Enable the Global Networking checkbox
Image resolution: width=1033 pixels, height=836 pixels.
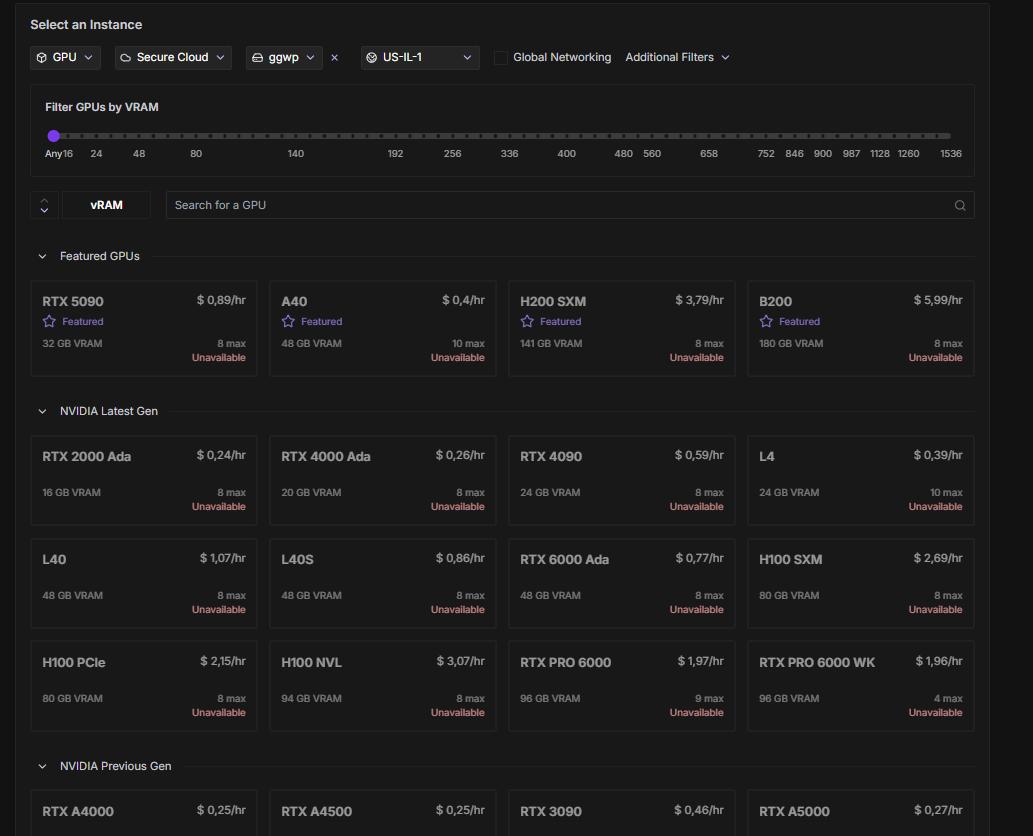(x=501, y=57)
